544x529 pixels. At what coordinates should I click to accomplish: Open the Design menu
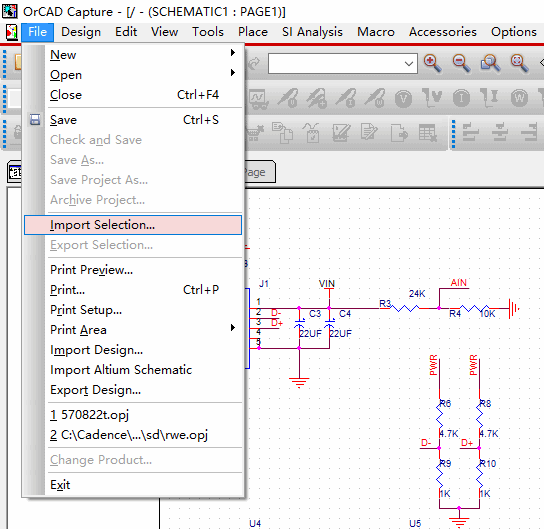pyautogui.click(x=81, y=32)
